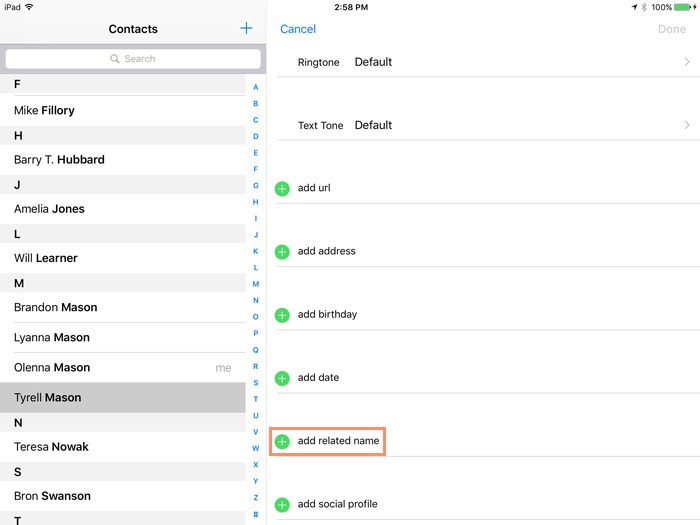Tap the plus icon to add new contact
Image resolution: width=700 pixels, height=525 pixels.
click(x=246, y=28)
